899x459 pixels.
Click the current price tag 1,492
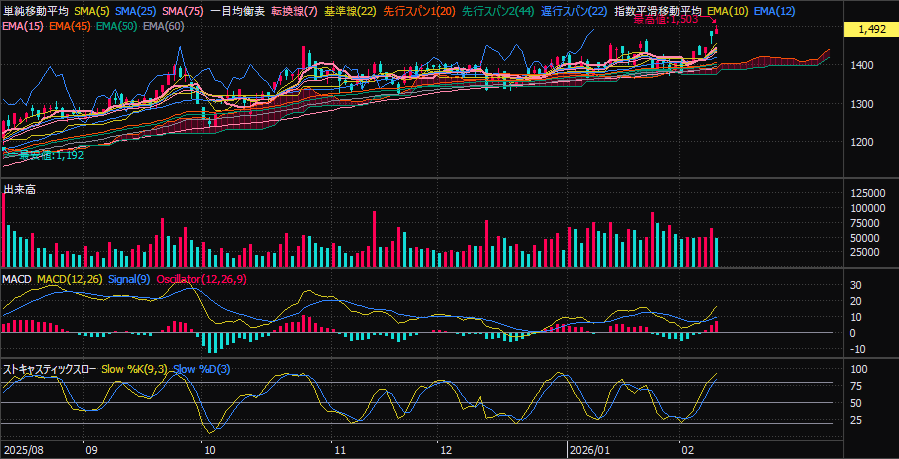872,30
